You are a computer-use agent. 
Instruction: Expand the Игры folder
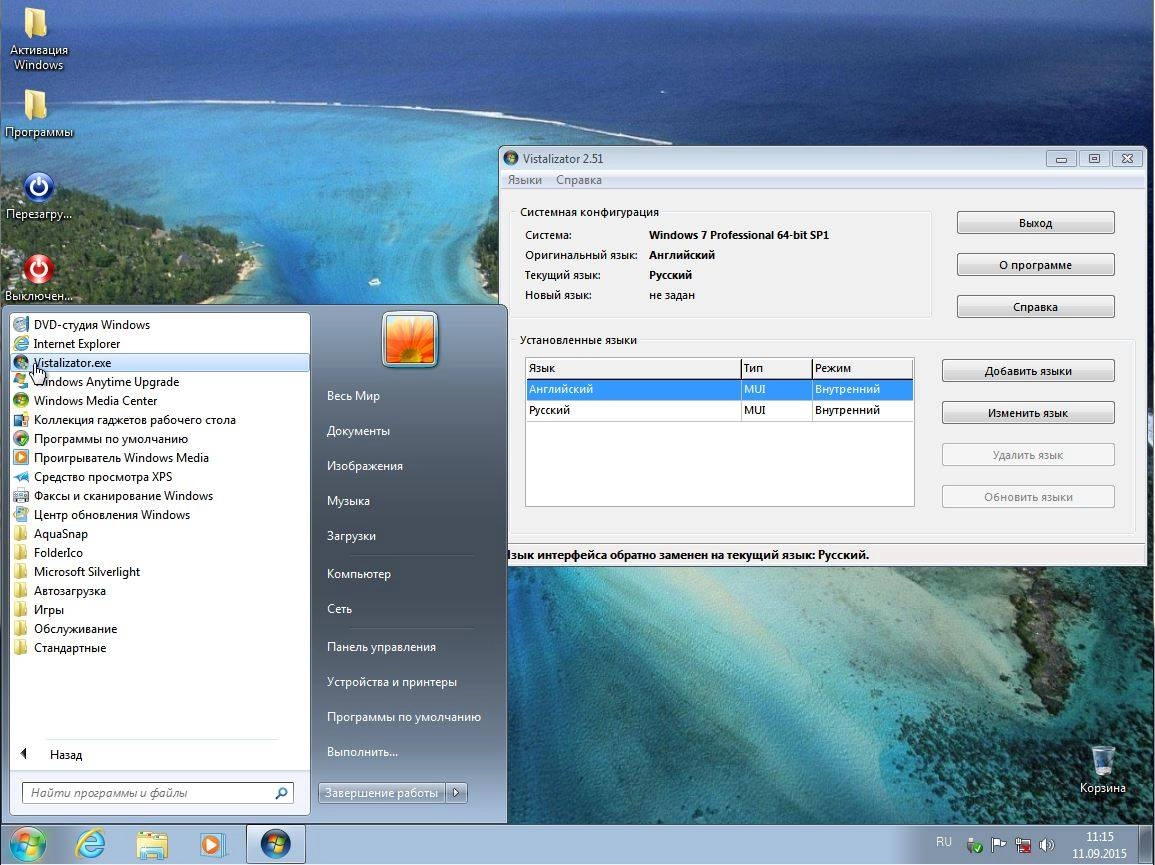coord(160,610)
